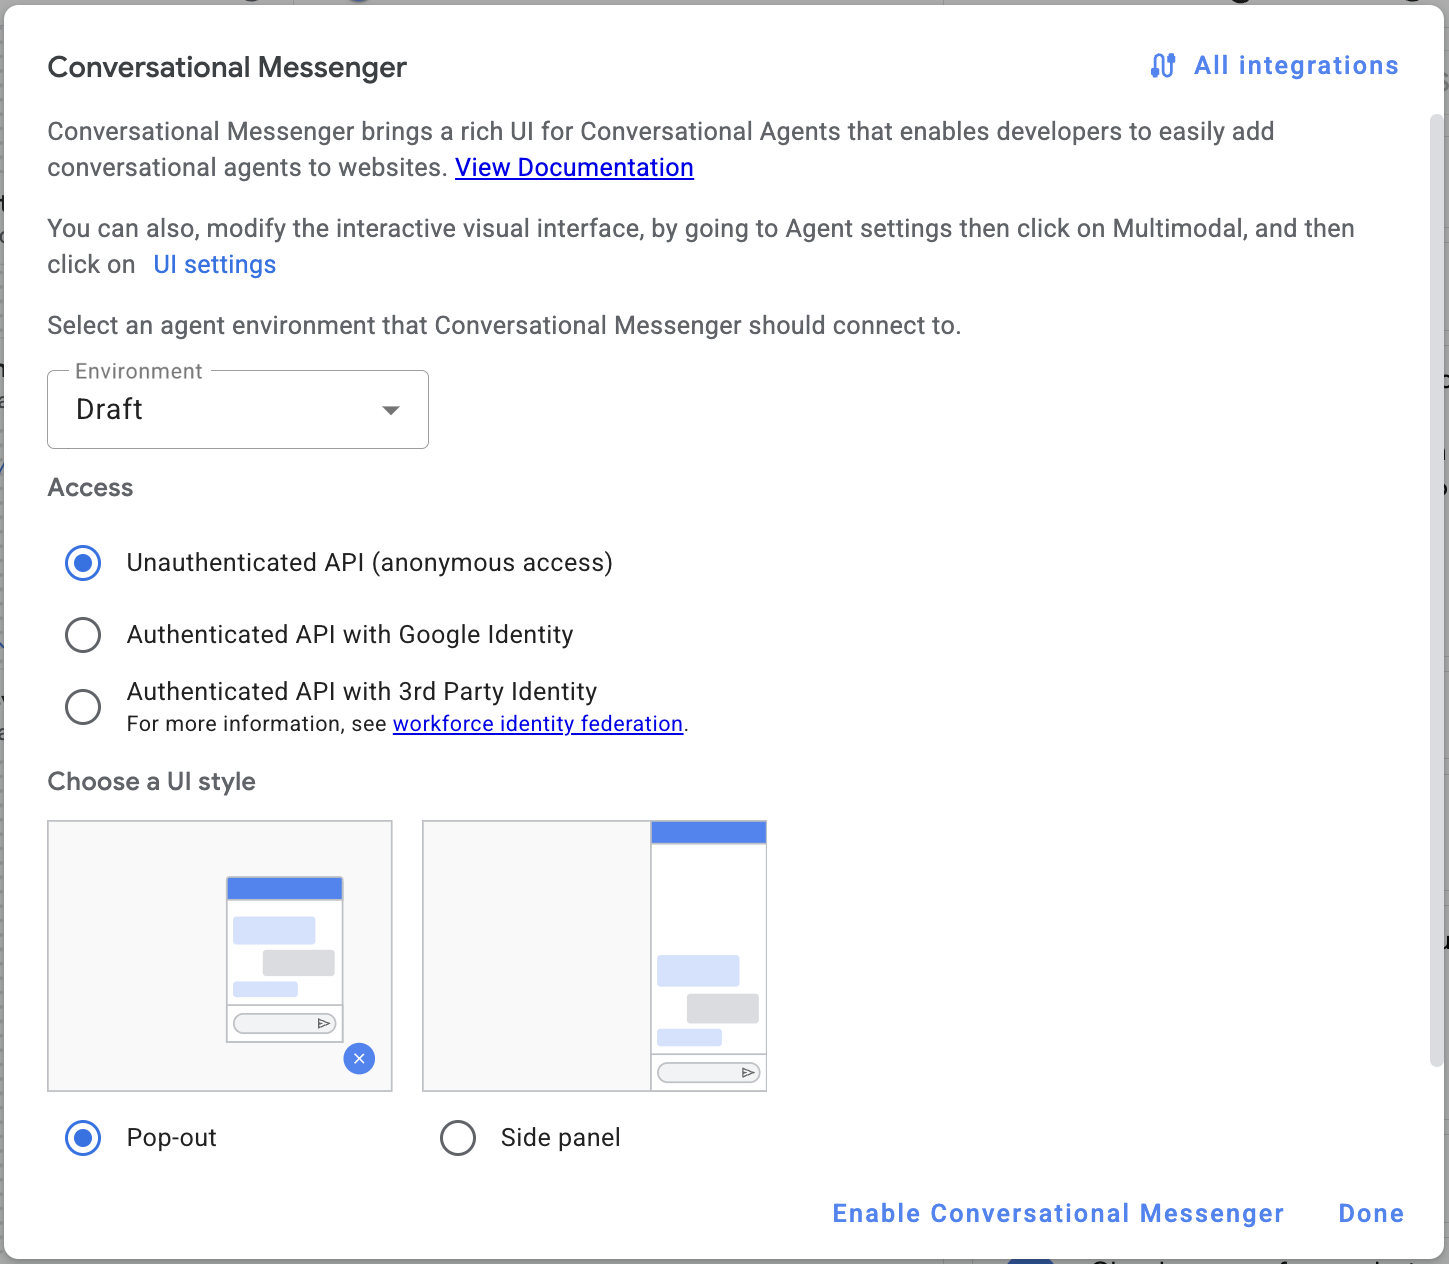This screenshot has width=1449, height=1264.
Task: Select Authenticated API with 3rd Party Identity
Action: pos(83,707)
